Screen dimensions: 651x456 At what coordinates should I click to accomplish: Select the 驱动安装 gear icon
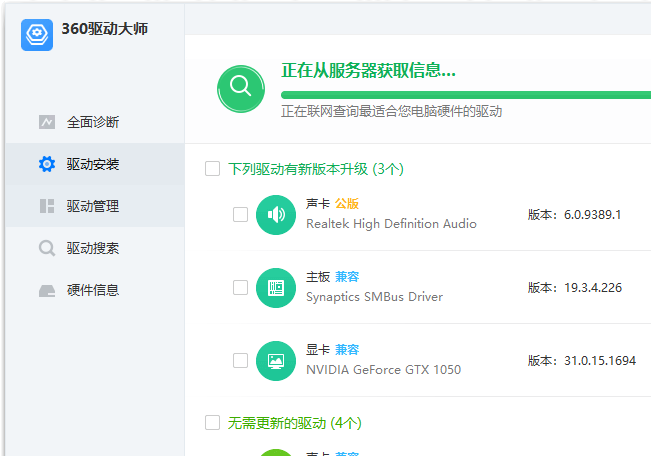(47, 164)
